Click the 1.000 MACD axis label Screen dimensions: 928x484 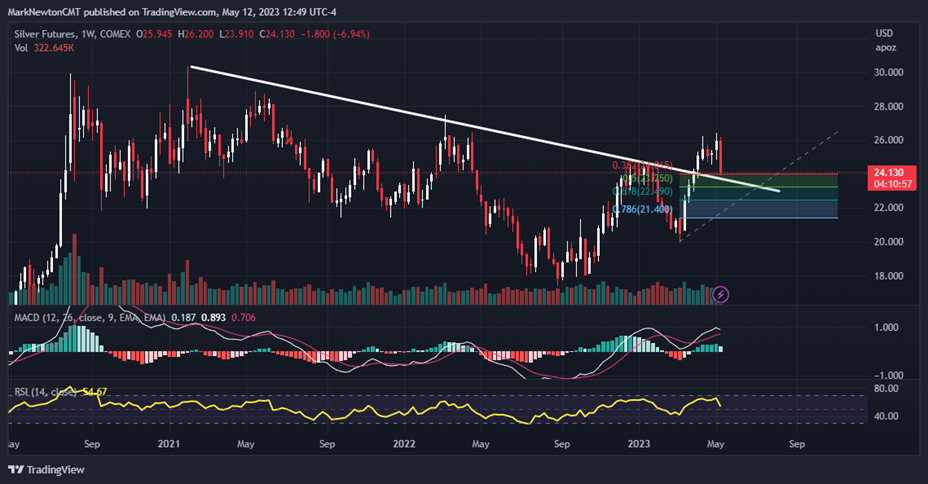coord(887,327)
